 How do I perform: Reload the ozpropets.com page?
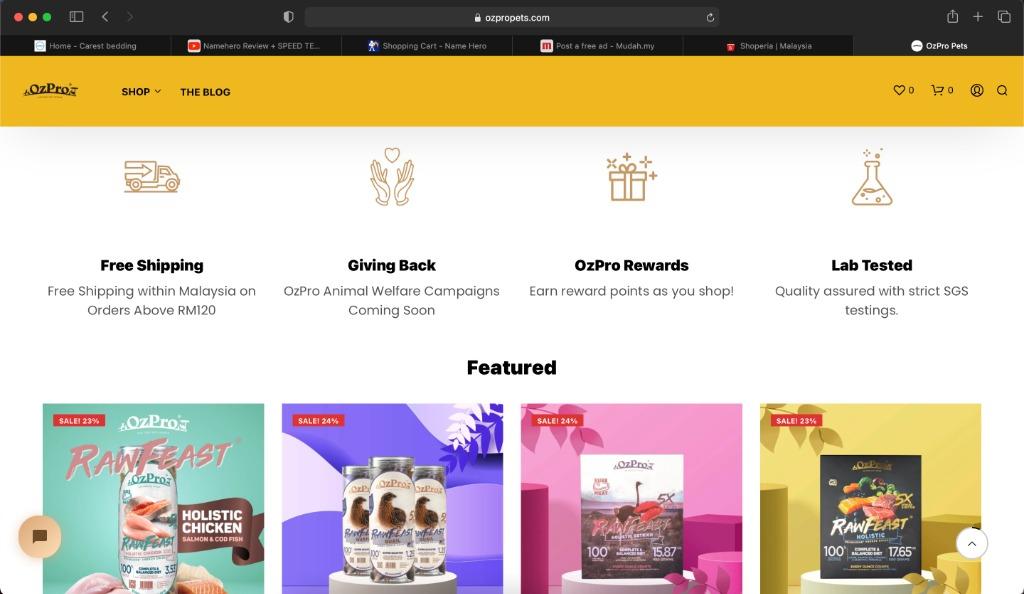pos(710,18)
